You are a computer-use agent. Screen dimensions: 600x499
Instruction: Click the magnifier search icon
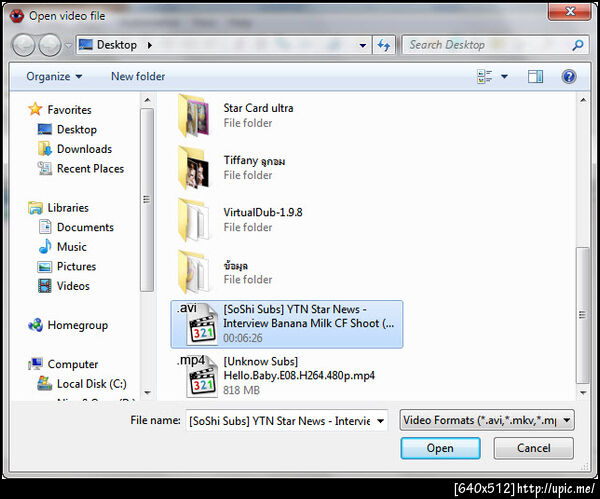pyautogui.click(x=578, y=45)
